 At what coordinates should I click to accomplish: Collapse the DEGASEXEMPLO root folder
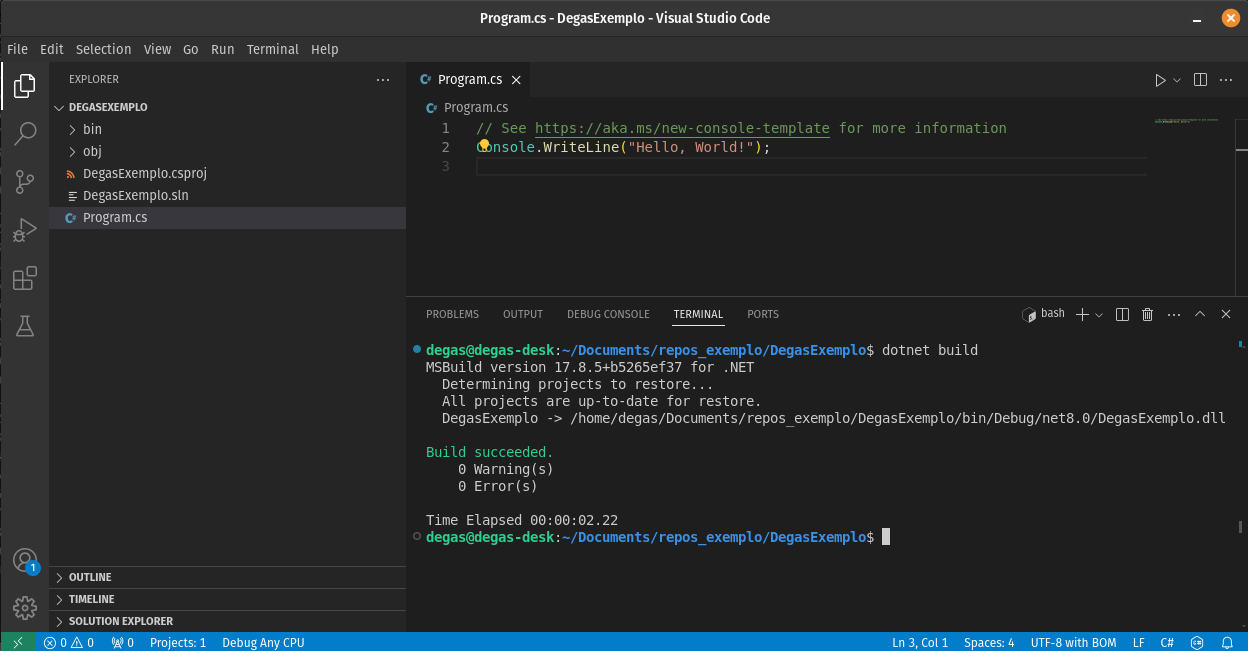coord(228,107)
